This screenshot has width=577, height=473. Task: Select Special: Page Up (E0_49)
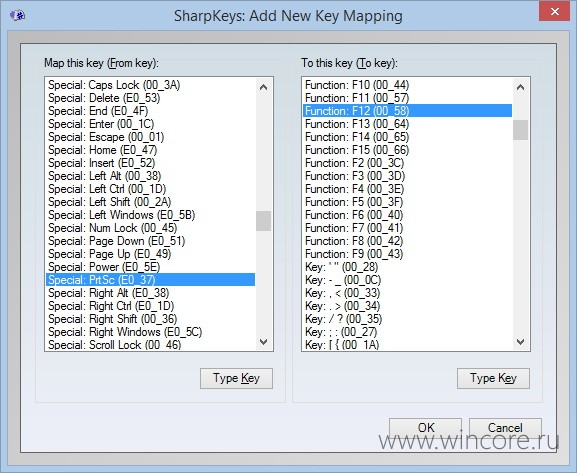(x=150, y=254)
